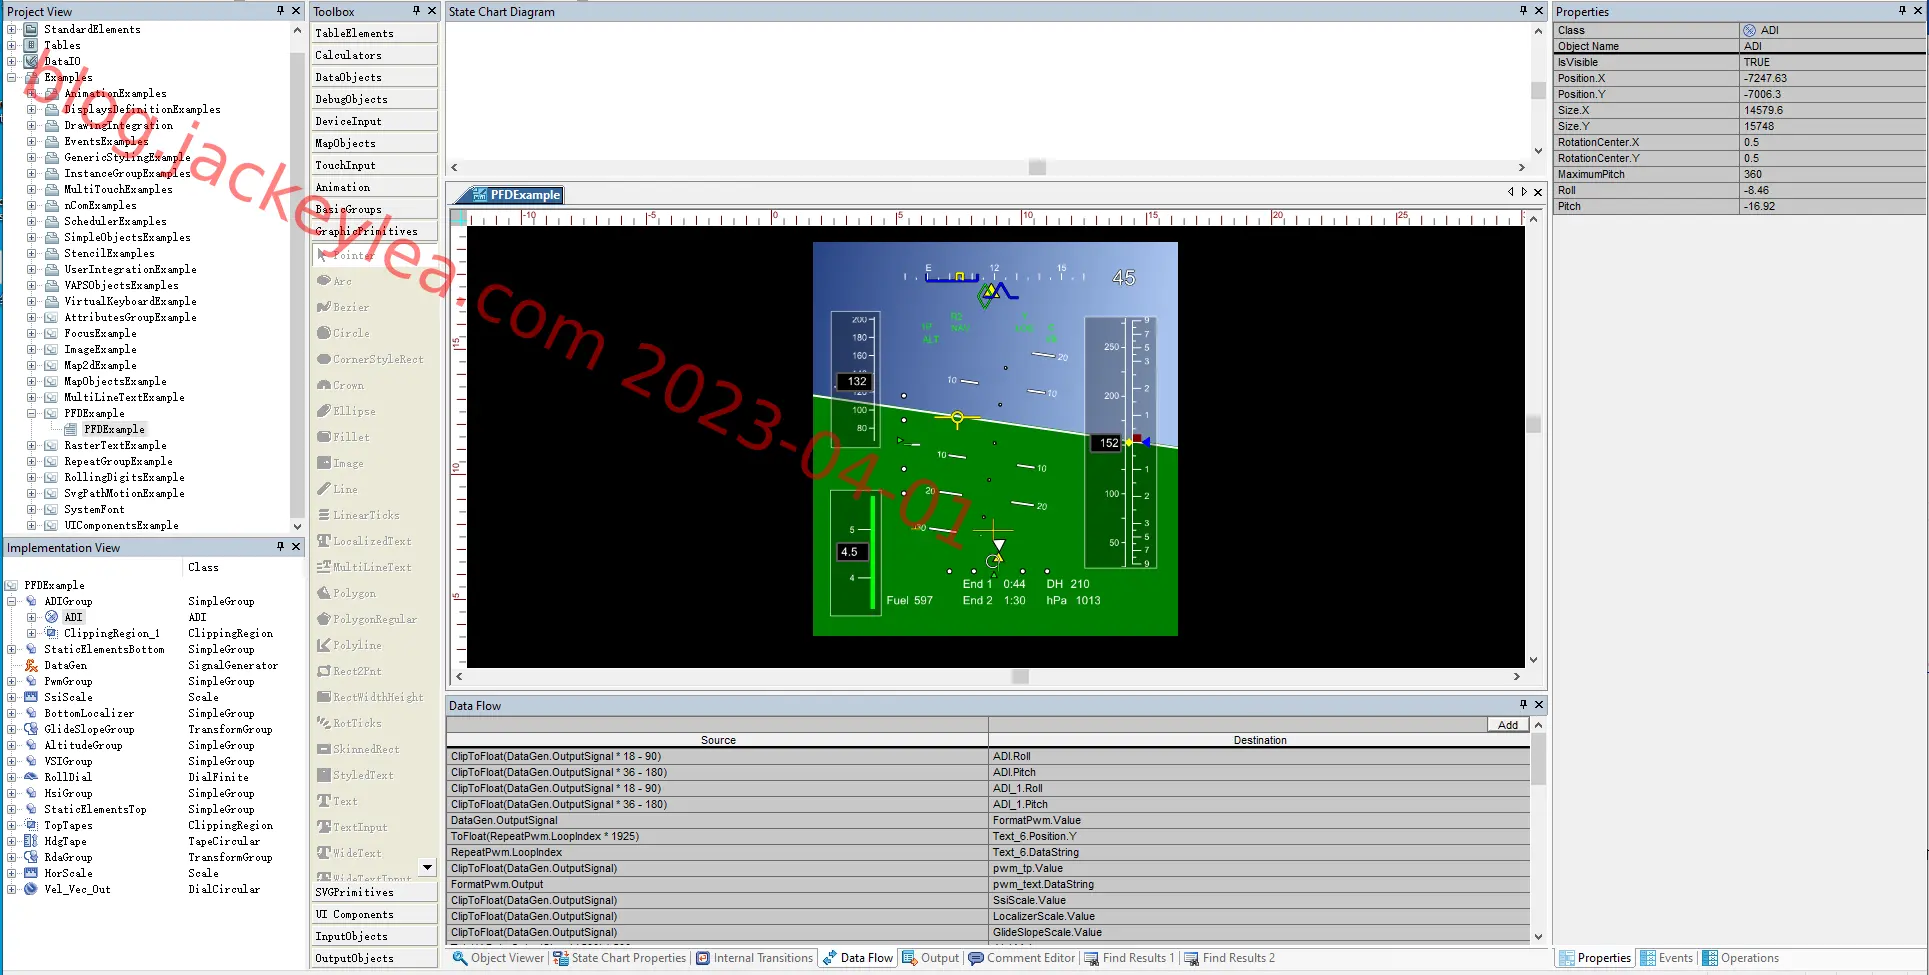Click the Add button in Data Flow

pos(1507,725)
